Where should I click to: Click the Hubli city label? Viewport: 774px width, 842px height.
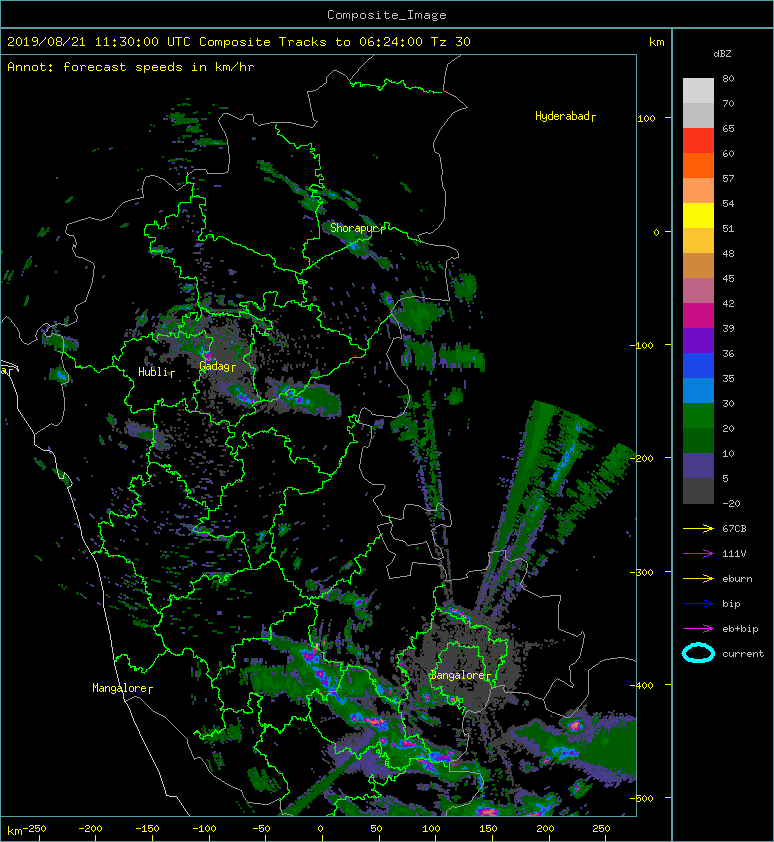click(156, 372)
